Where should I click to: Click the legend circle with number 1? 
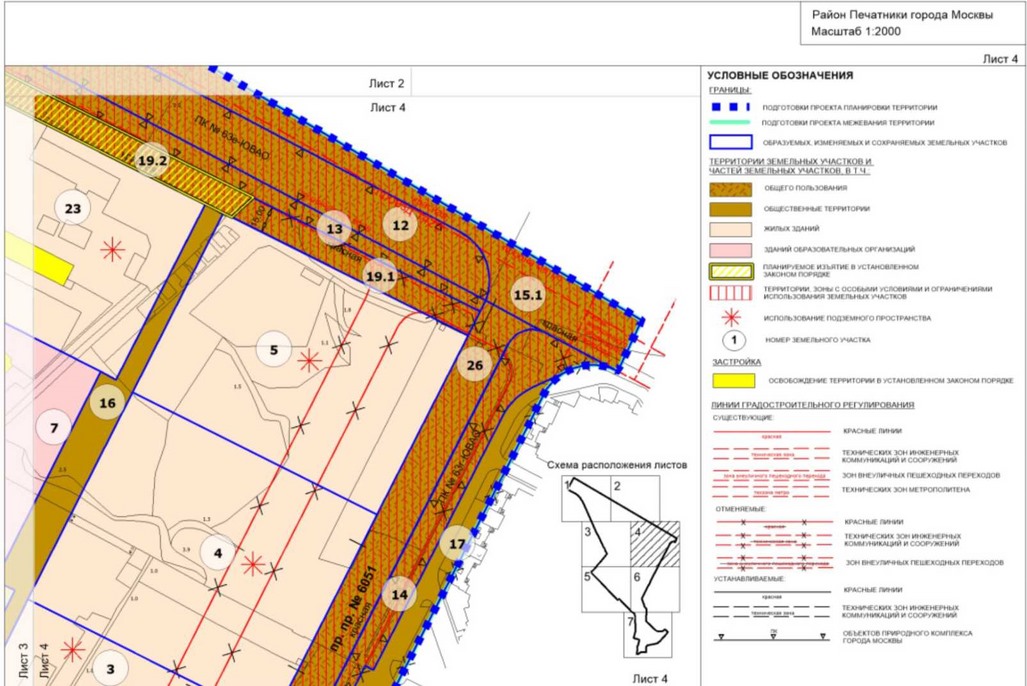[x=734, y=340]
